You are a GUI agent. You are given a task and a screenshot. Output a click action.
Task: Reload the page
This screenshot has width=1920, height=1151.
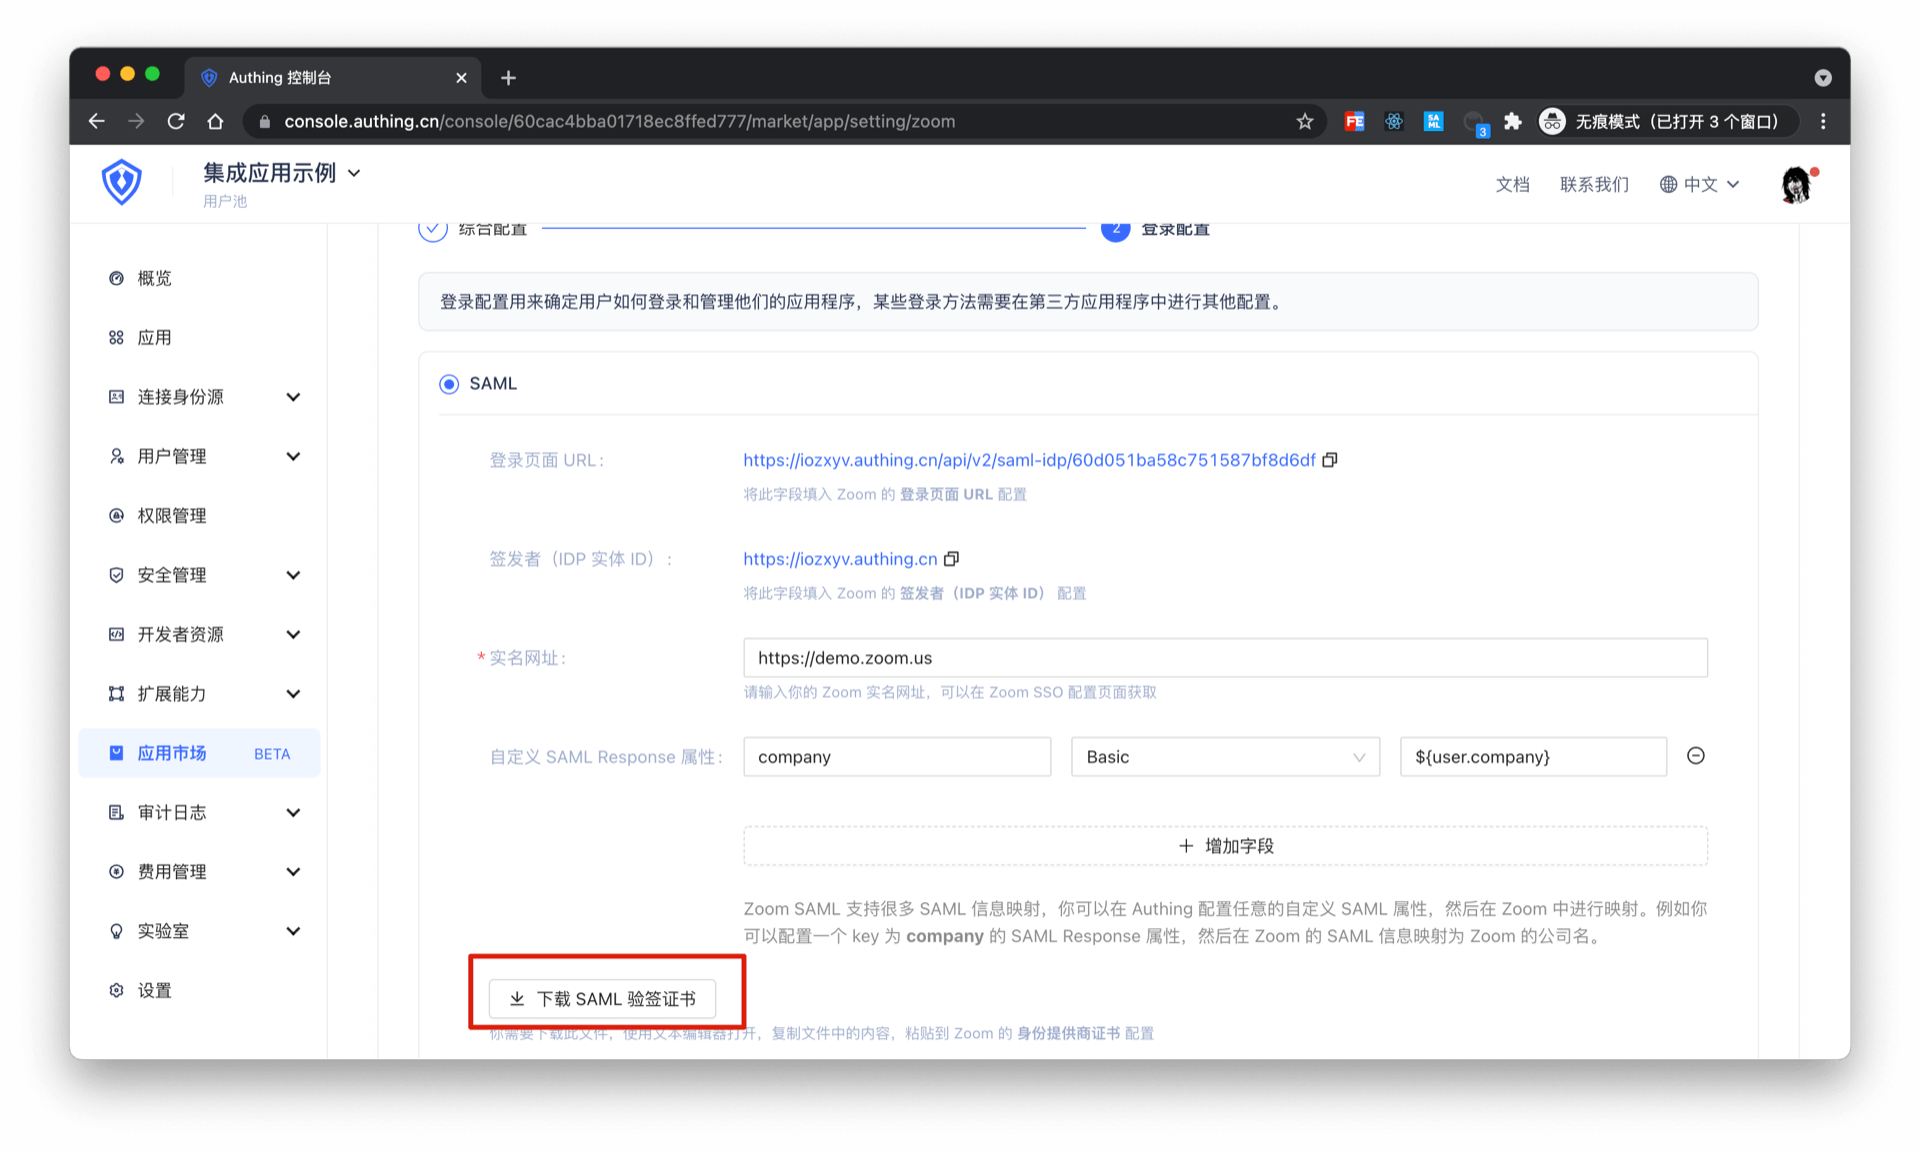[x=176, y=121]
